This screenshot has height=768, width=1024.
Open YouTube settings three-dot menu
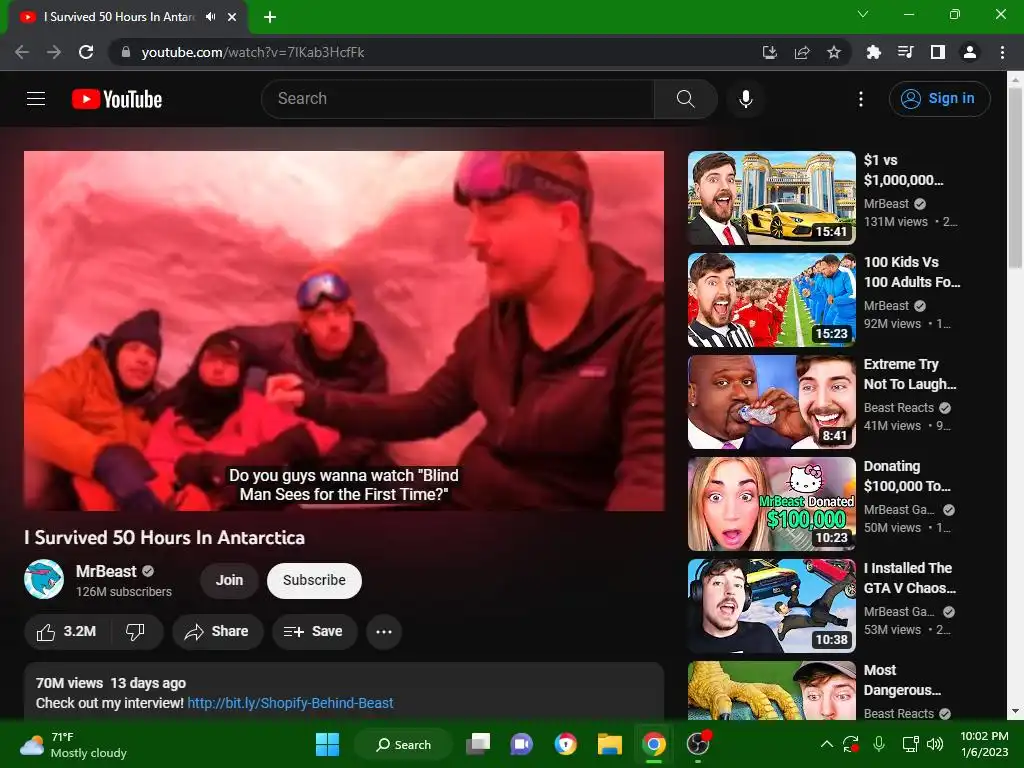tap(861, 99)
